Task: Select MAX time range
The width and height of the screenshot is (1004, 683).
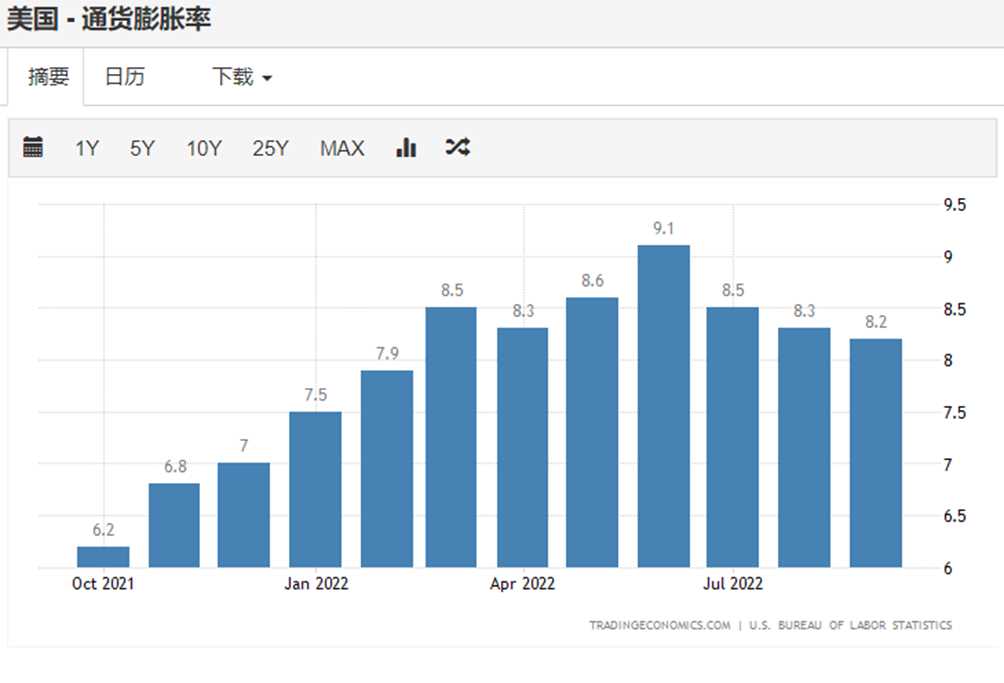Action: (x=342, y=149)
